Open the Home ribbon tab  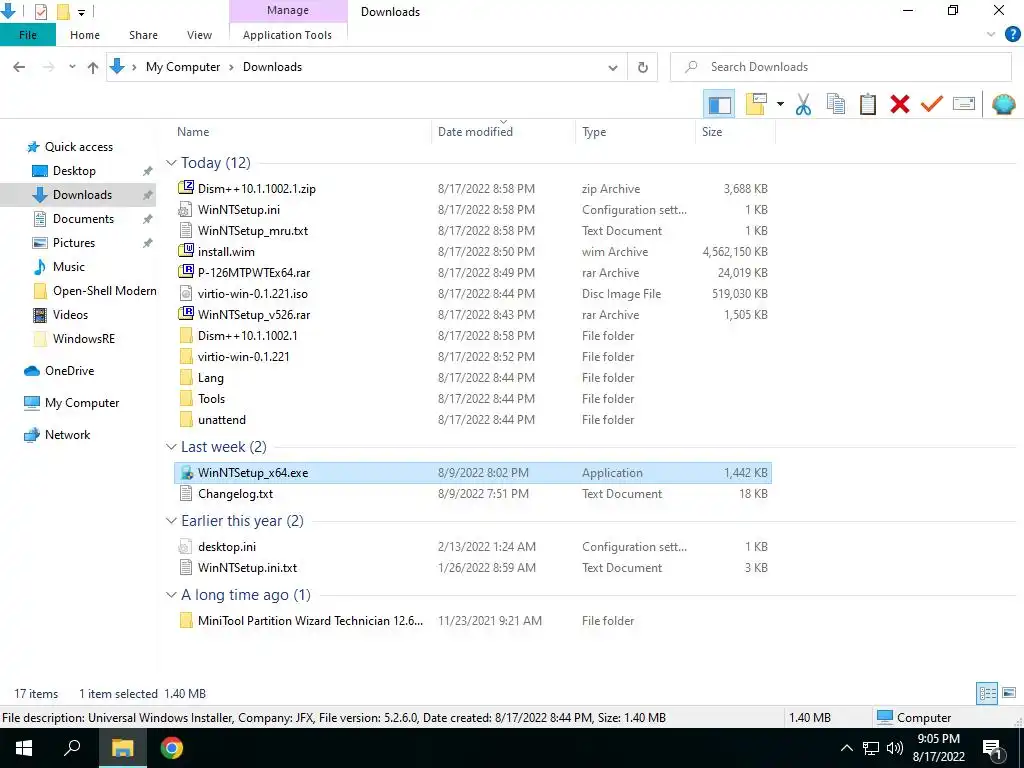tap(85, 35)
